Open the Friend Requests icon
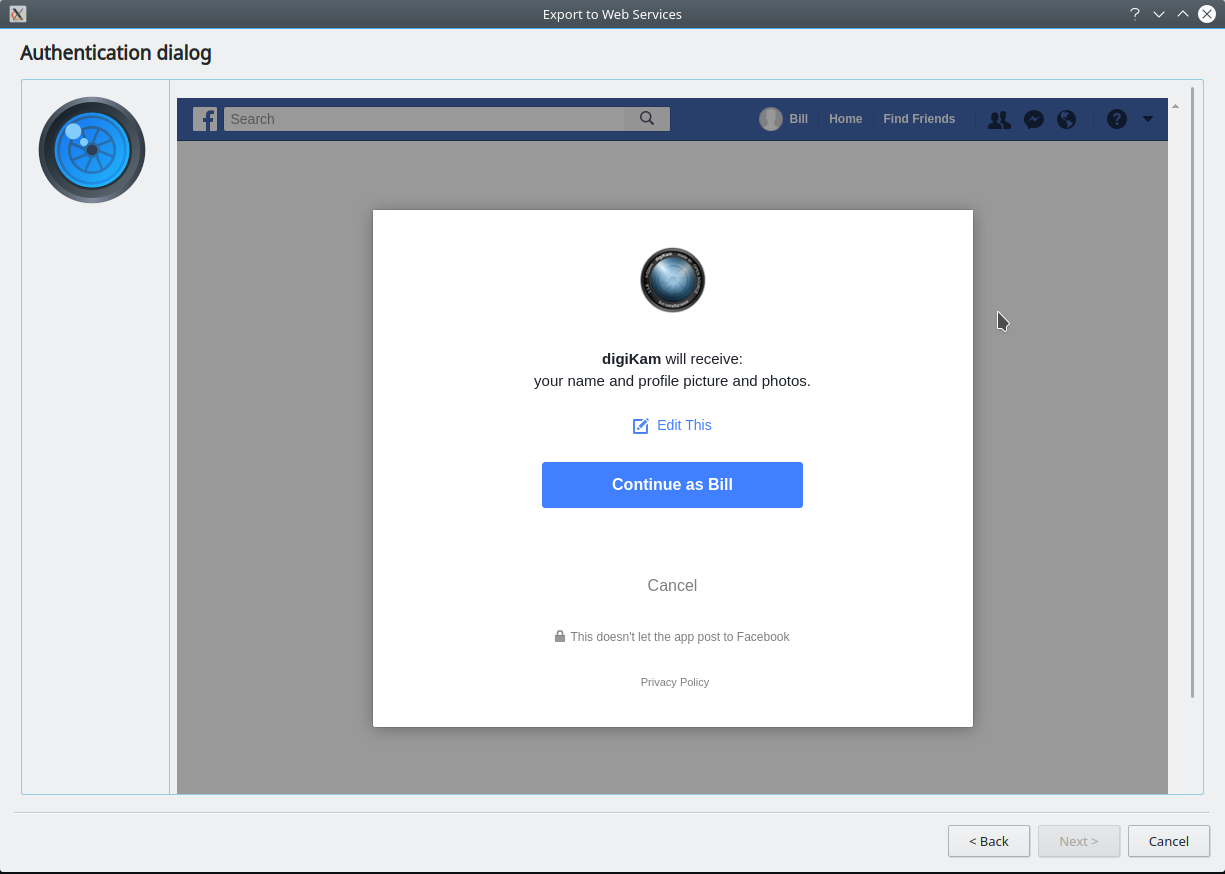This screenshot has height=874, width=1225. [x=999, y=119]
